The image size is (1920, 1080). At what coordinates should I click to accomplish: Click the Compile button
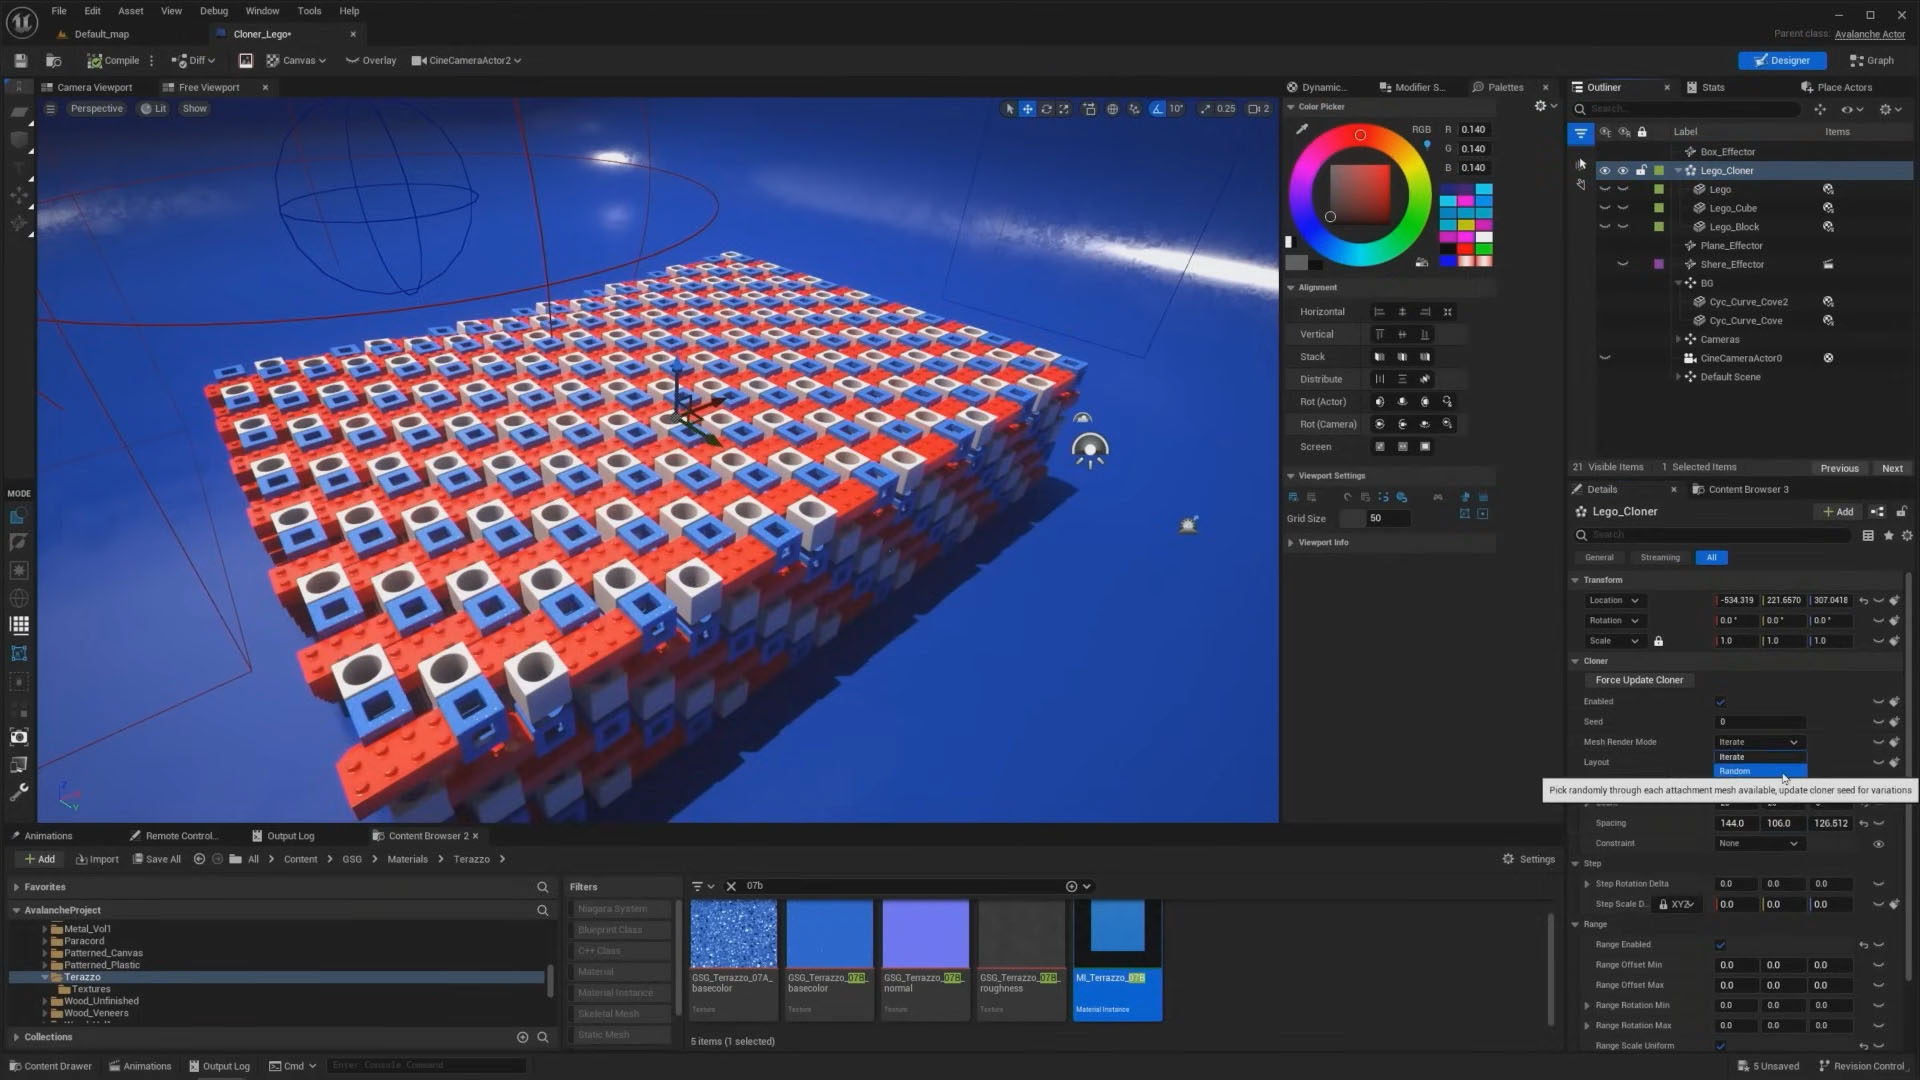[113, 61]
